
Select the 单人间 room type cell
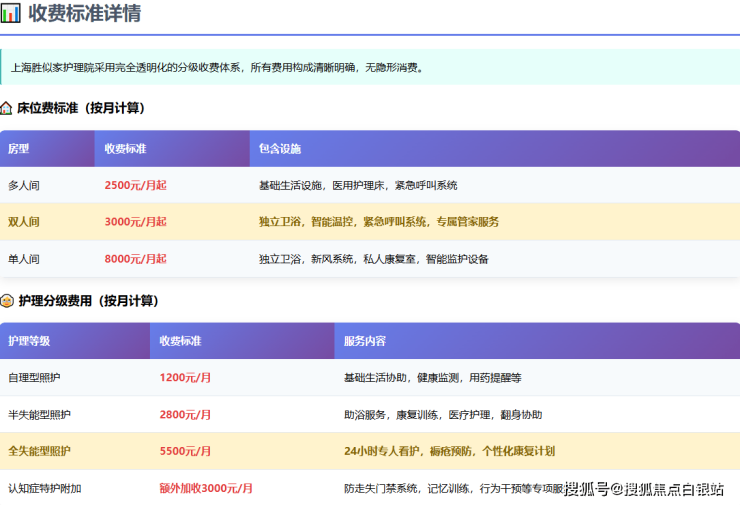coord(24,259)
